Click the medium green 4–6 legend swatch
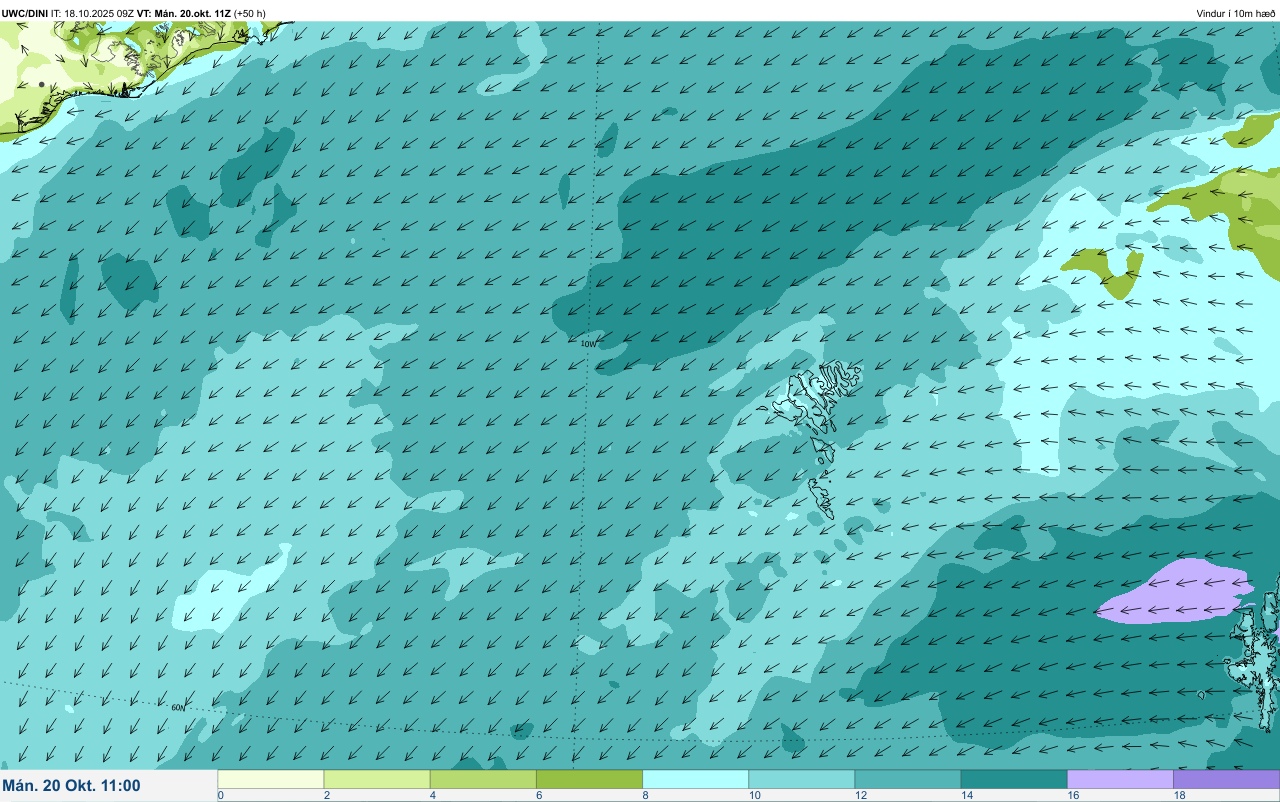Viewport: 1280px width, 802px height. coord(483,779)
